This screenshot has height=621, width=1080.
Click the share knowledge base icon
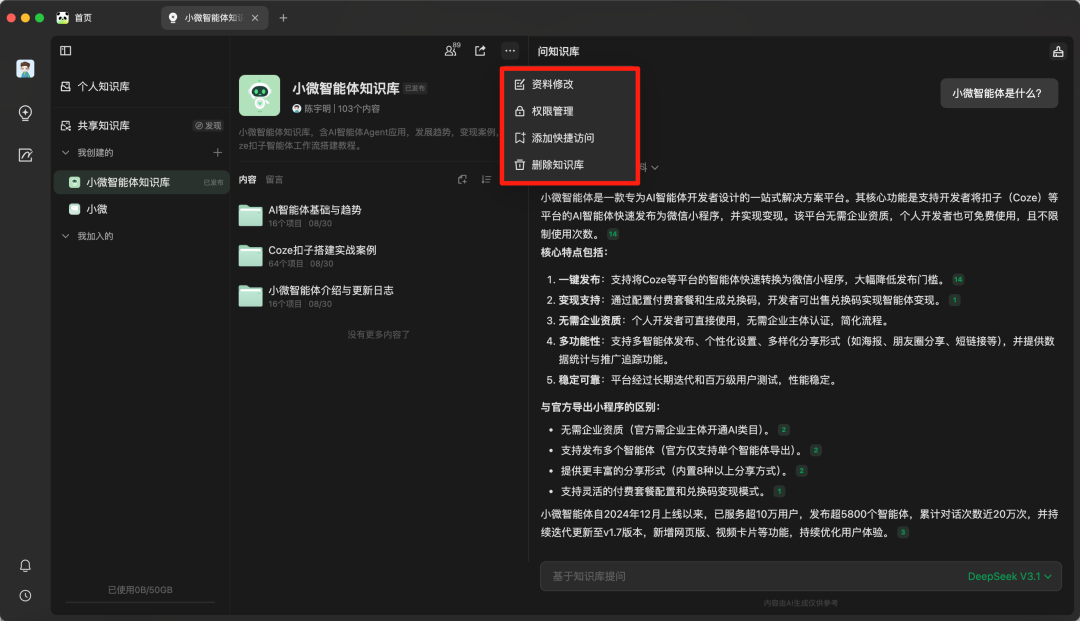coord(480,51)
